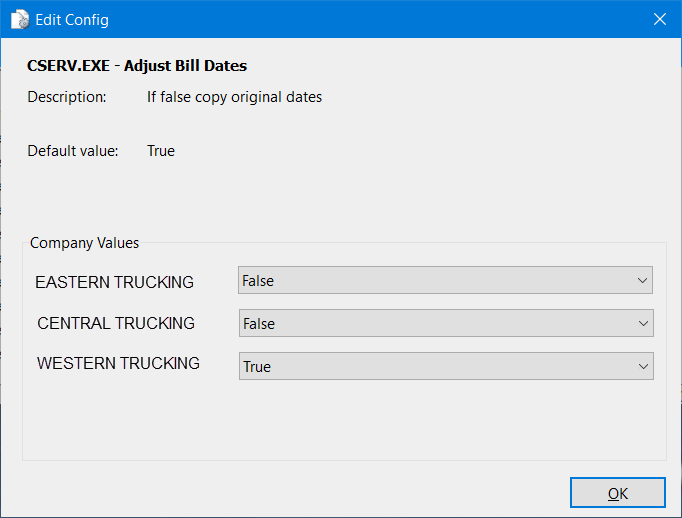Click the 'Description:' label
Viewport: 682px width, 518px height.
point(67,97)
